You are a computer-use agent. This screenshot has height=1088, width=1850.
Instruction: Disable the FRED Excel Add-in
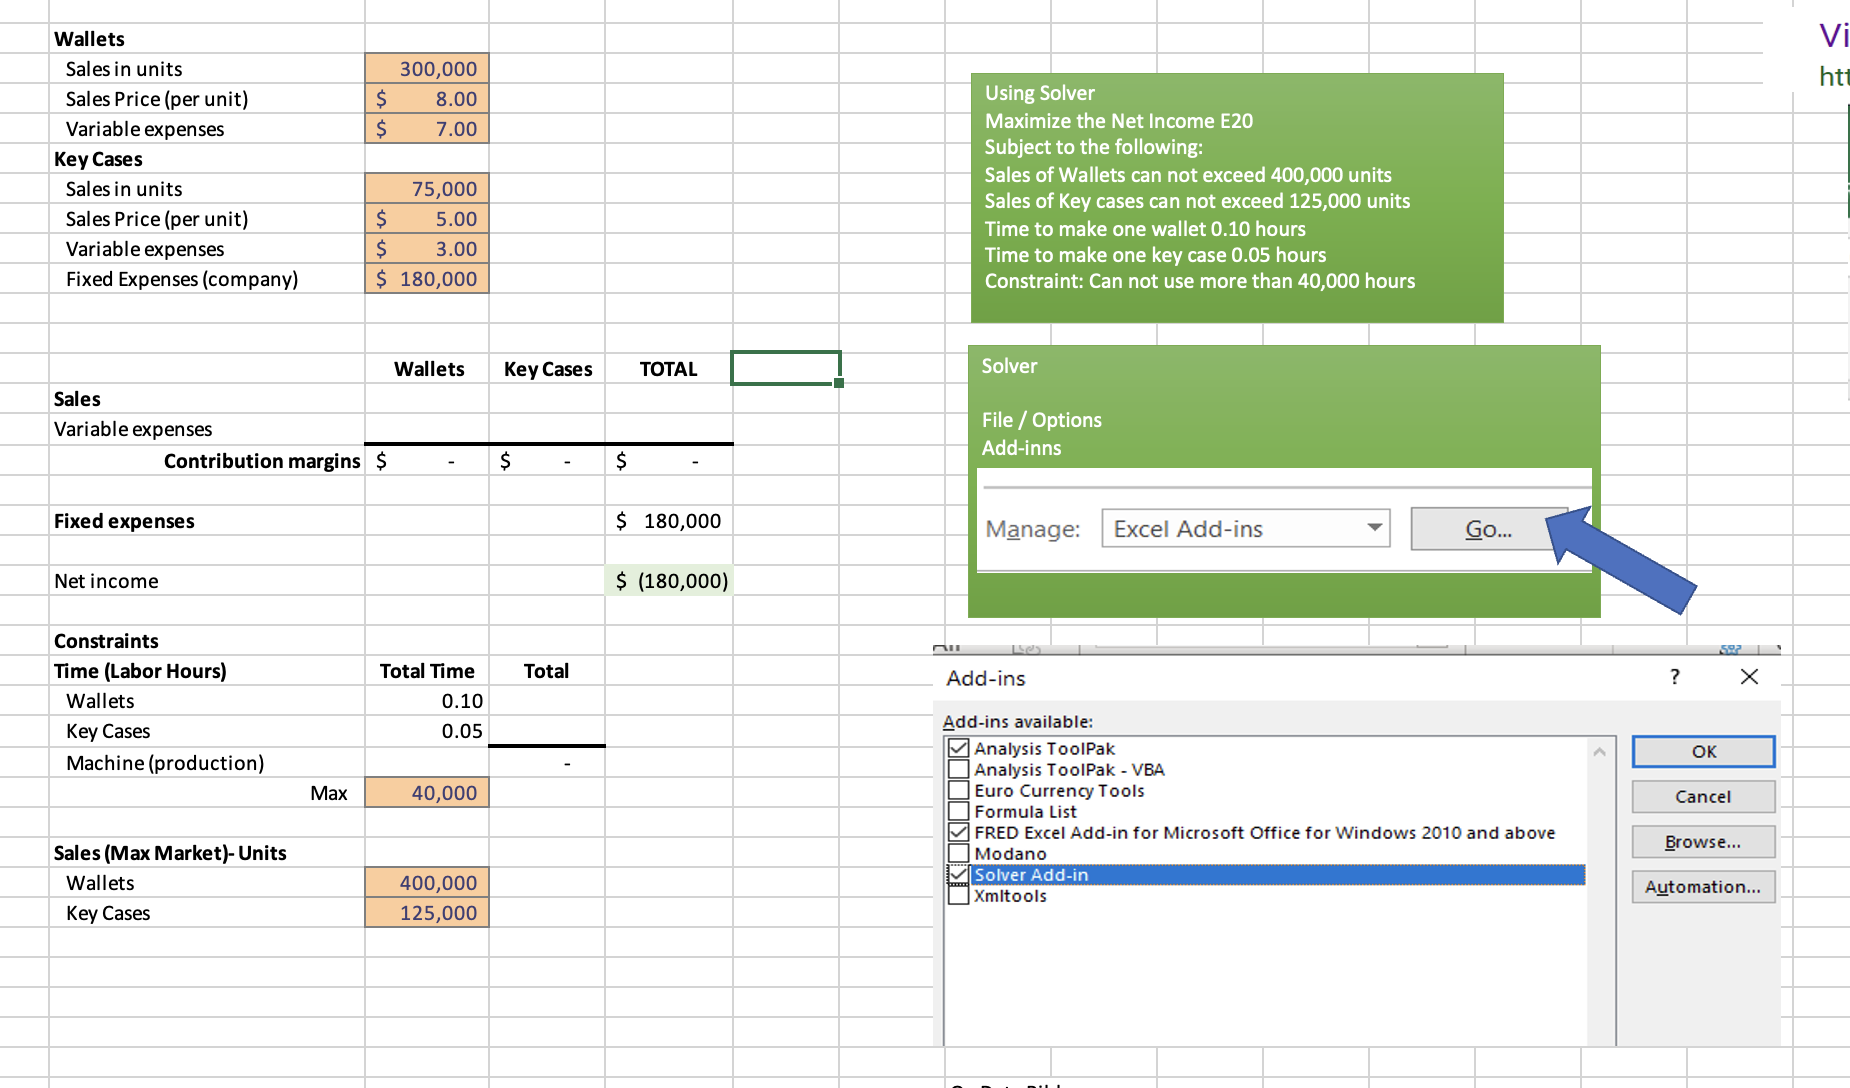tap(958, 832)
